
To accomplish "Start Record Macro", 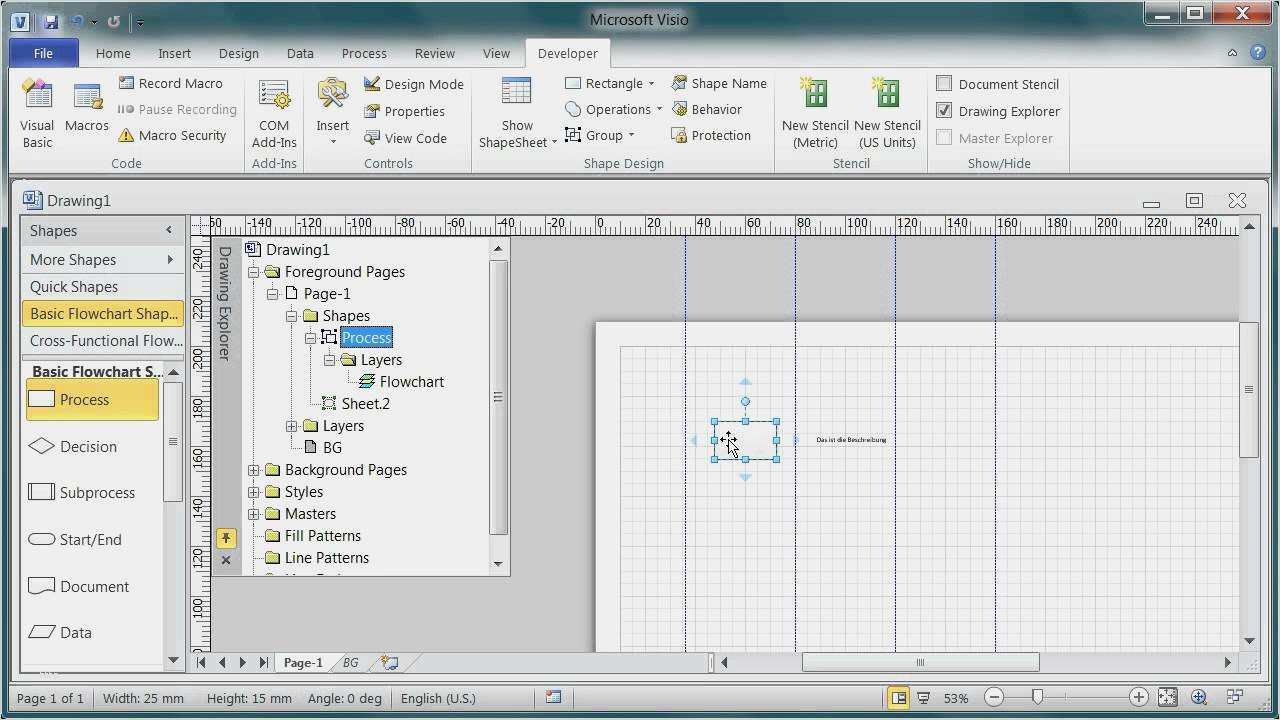I will (170, 83).
